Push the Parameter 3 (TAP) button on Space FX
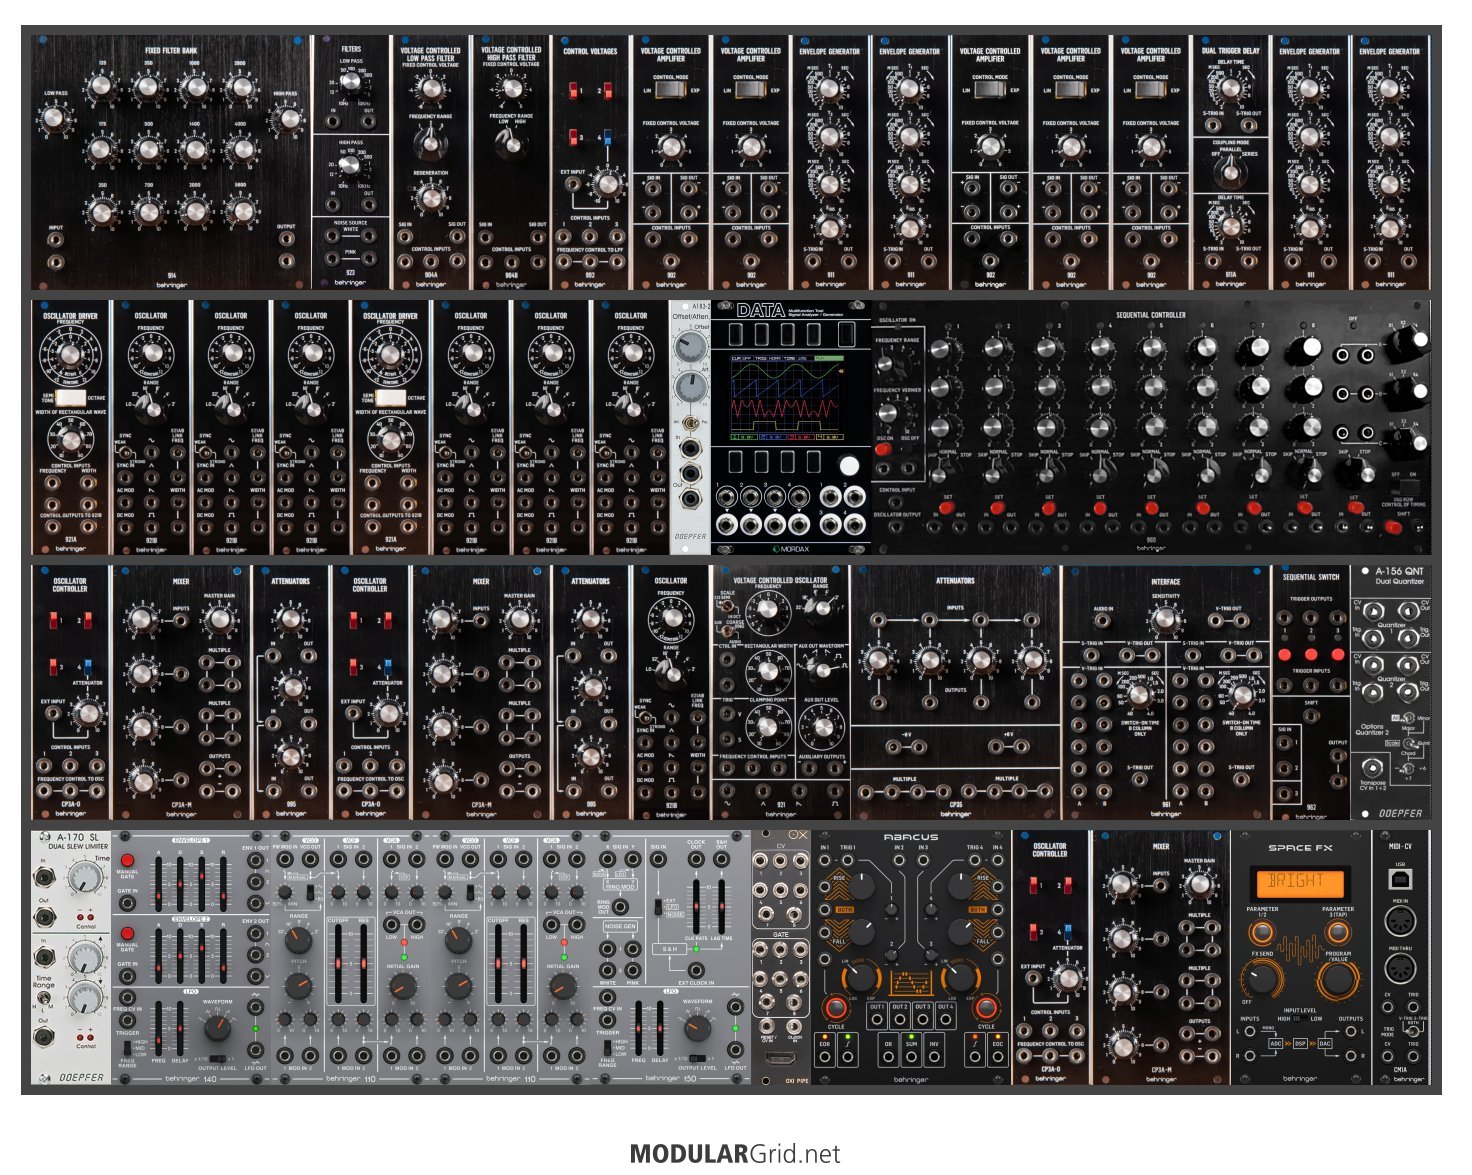Image resolution: width=1472 pixels, height=1175 pixels. click(x=1338, y=933)
